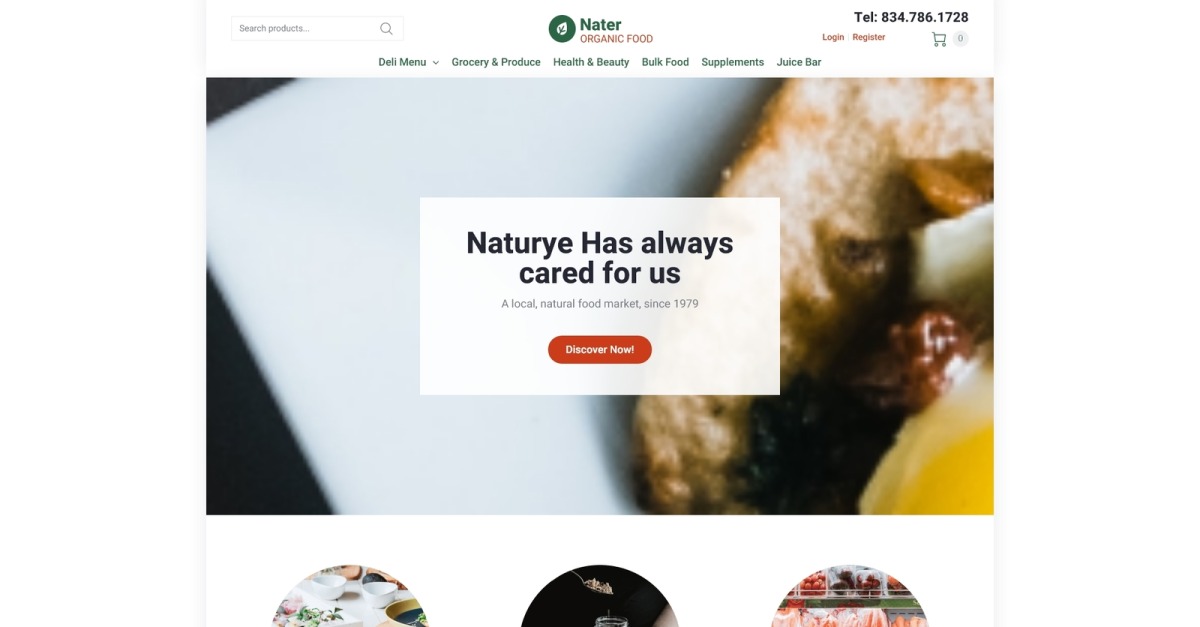Open the shopping cart icon

coord(939,39)
